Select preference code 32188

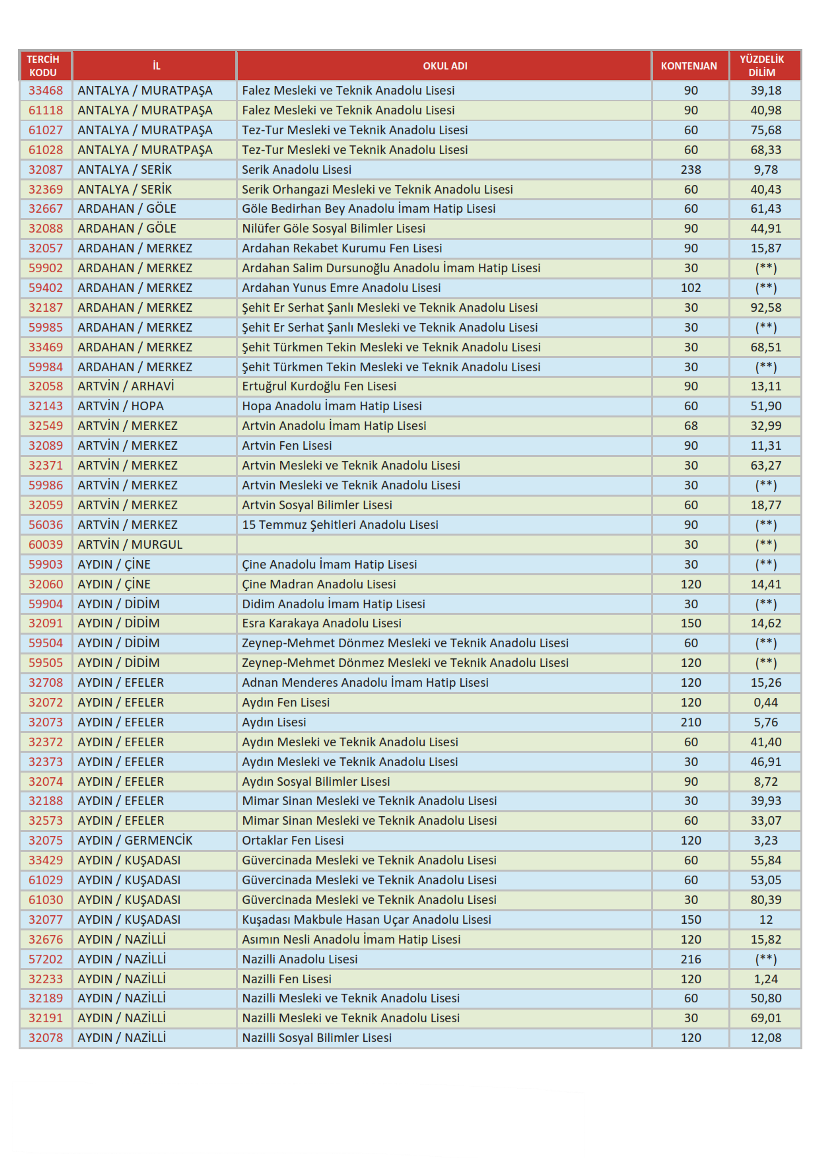46,801
